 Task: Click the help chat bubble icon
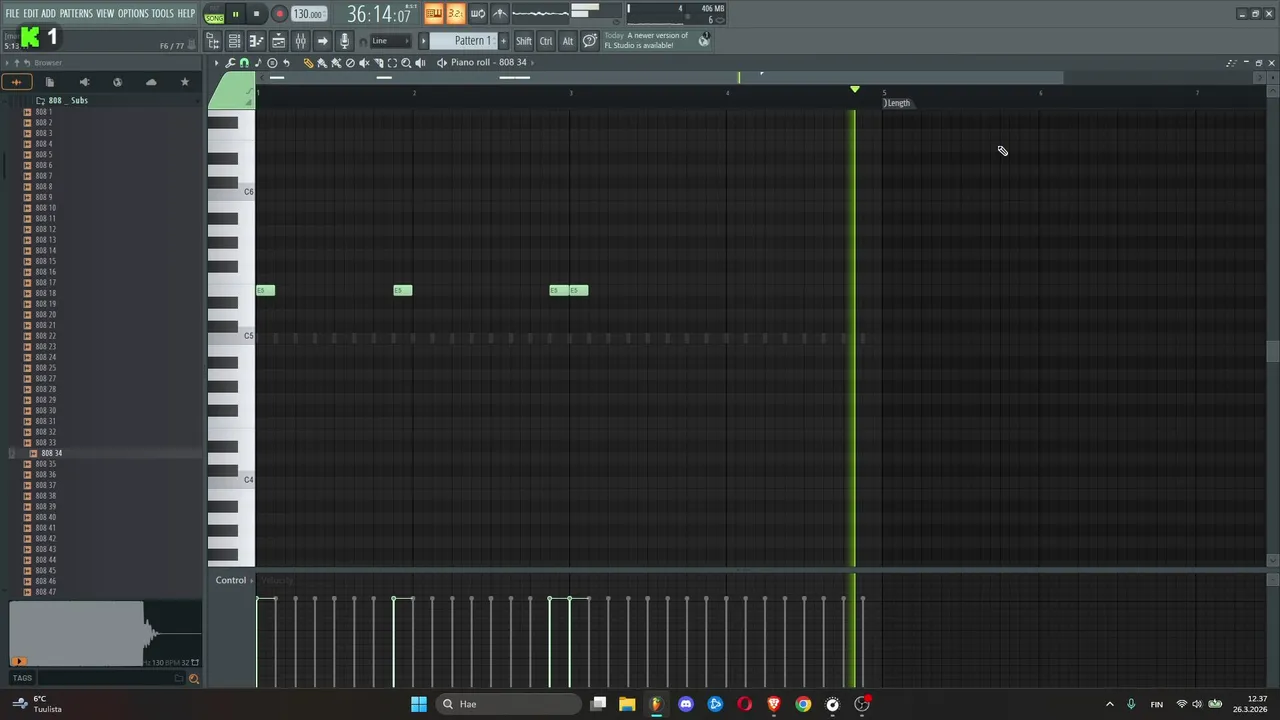click(x=590, y=41)
